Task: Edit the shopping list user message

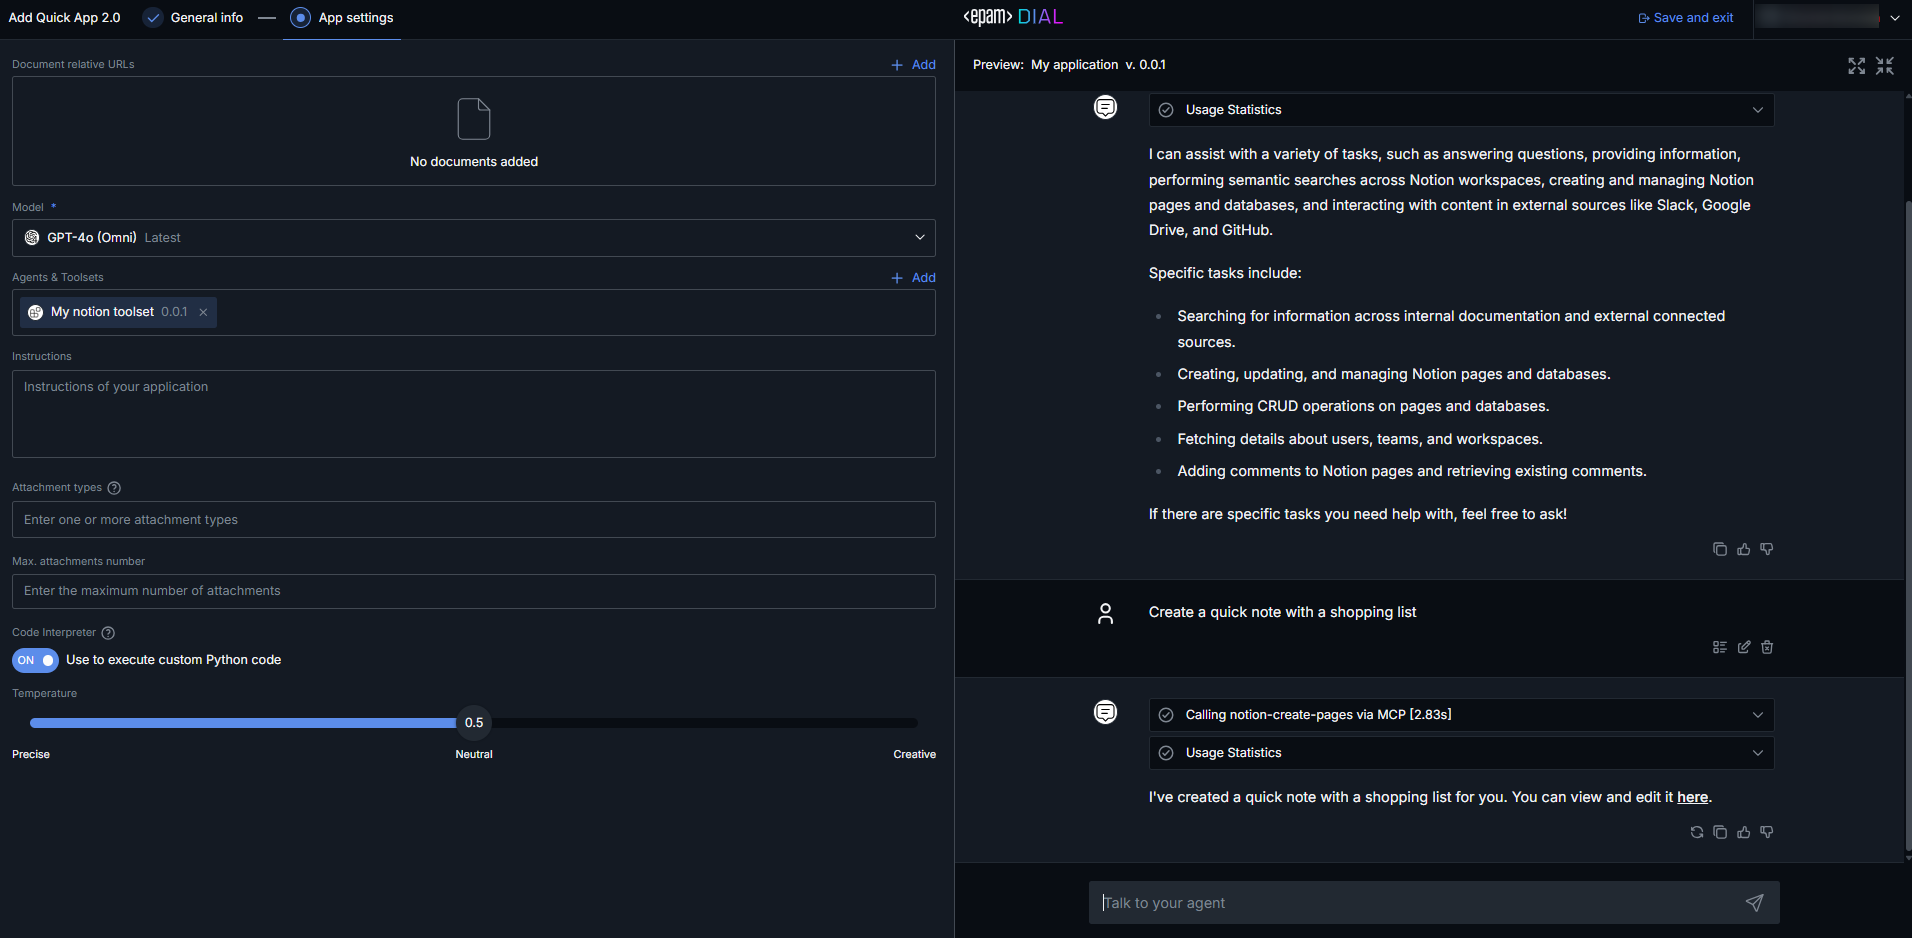Action: pyautogui.click(x=1744, y=647)
